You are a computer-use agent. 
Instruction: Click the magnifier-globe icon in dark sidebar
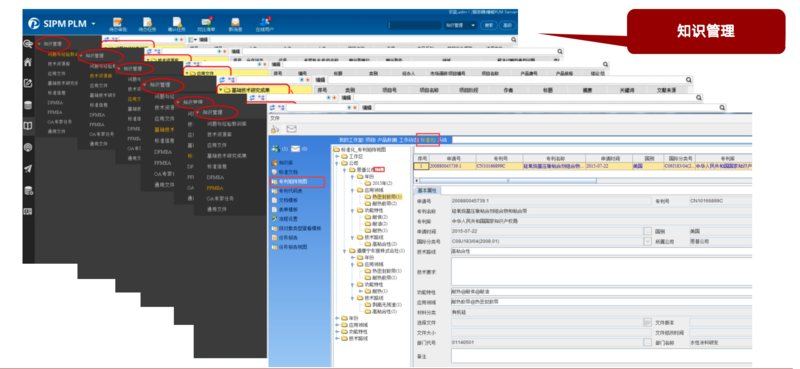pyautogui.click(x=29, y=44)
